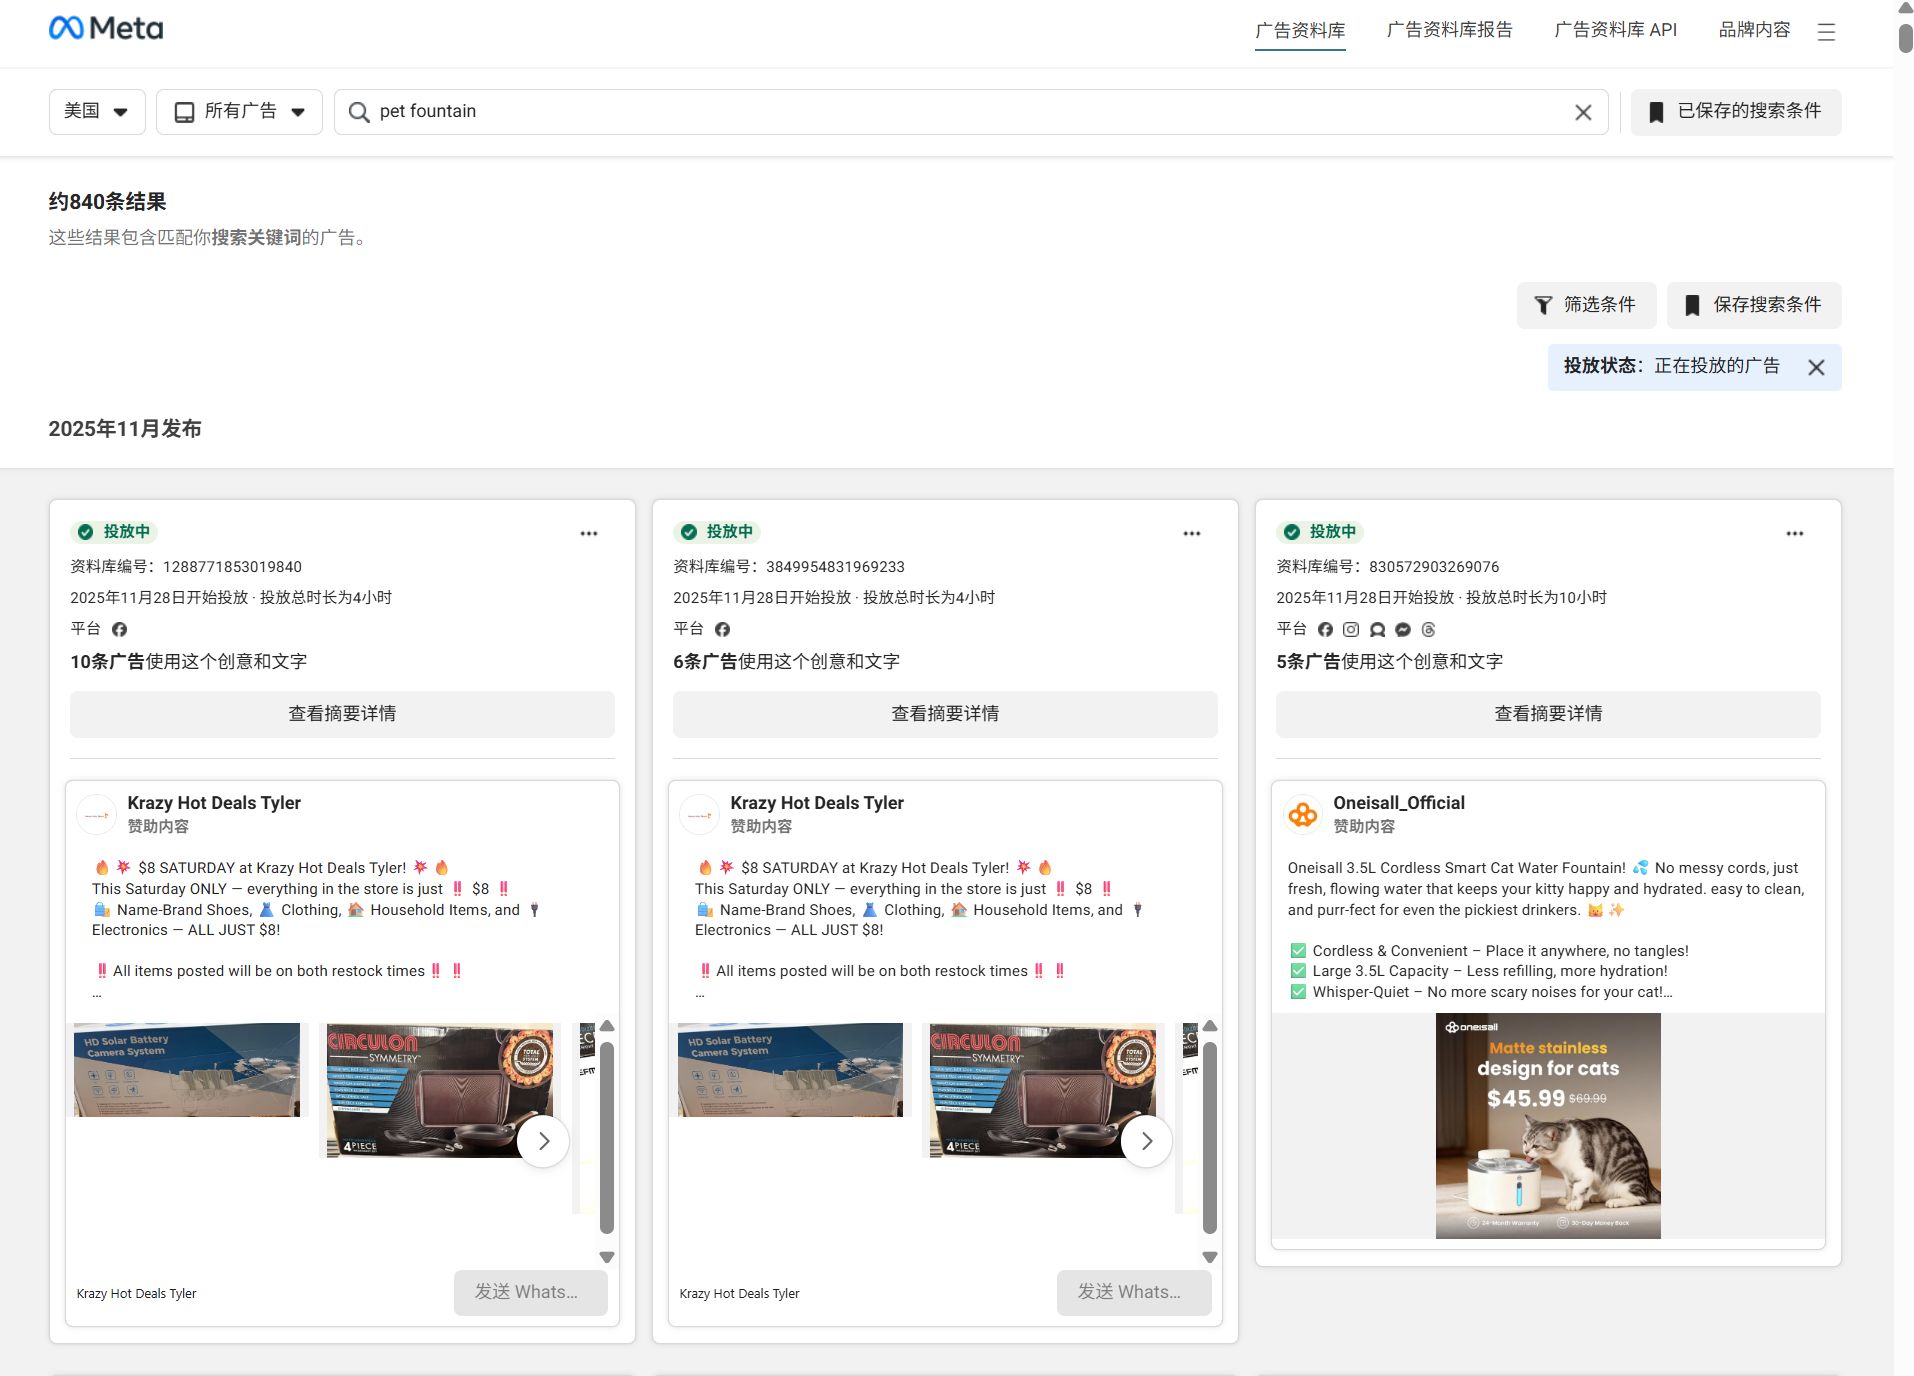The image size is (1914, 1376).
Task: Open Oneisall cat fountain $45.99 ad image
Action: 1548,1126
